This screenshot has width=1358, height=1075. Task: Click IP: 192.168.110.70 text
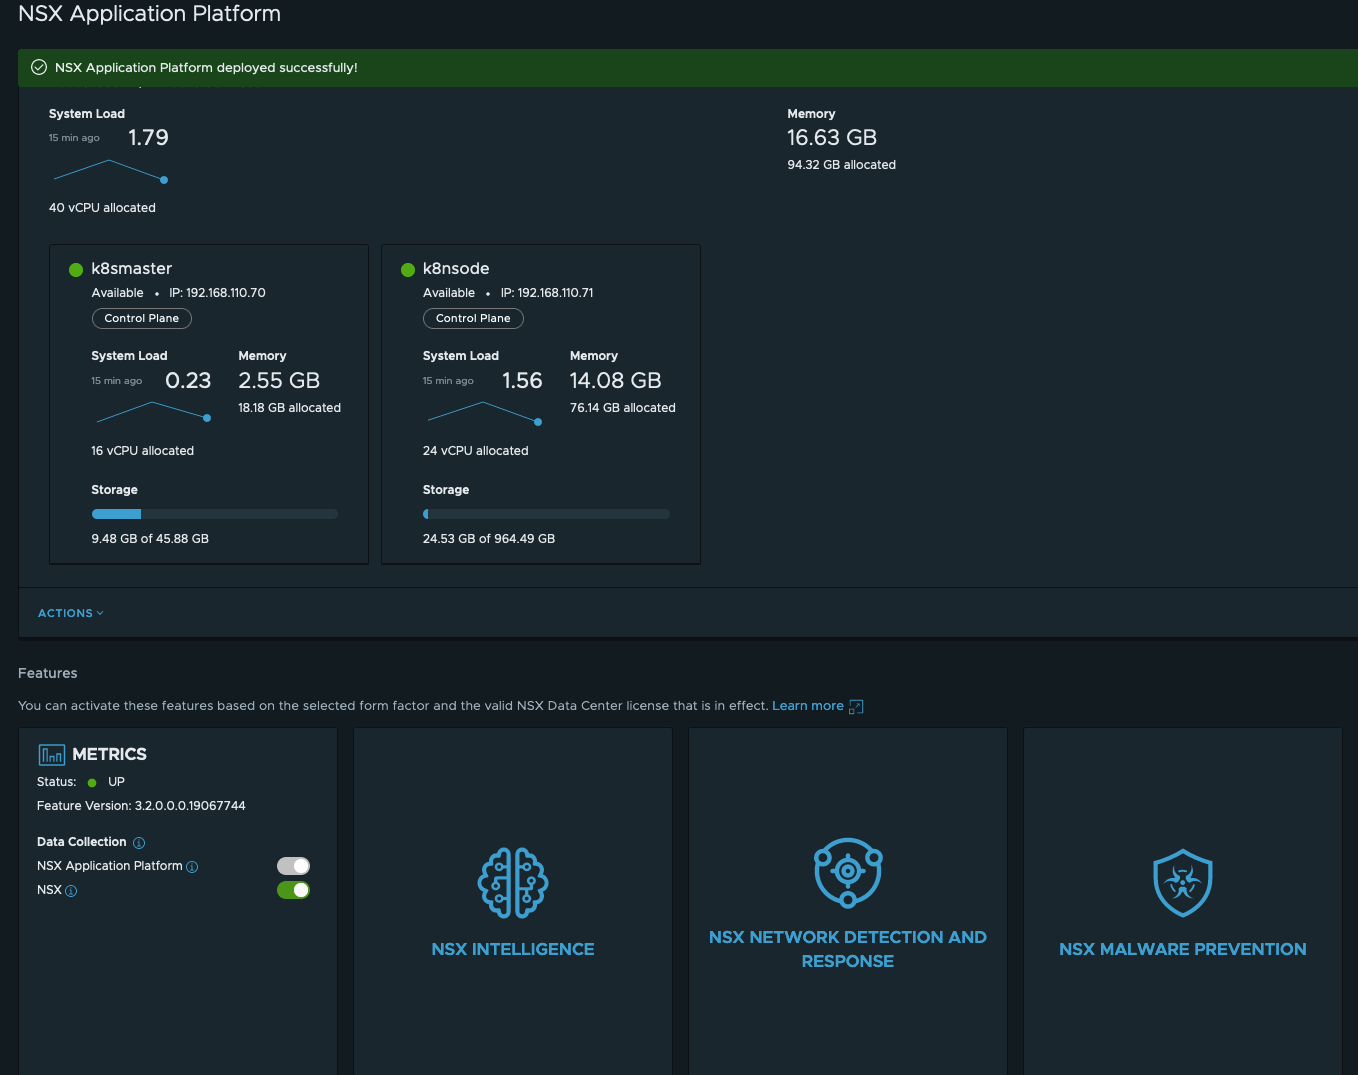(x=217, y=293)
